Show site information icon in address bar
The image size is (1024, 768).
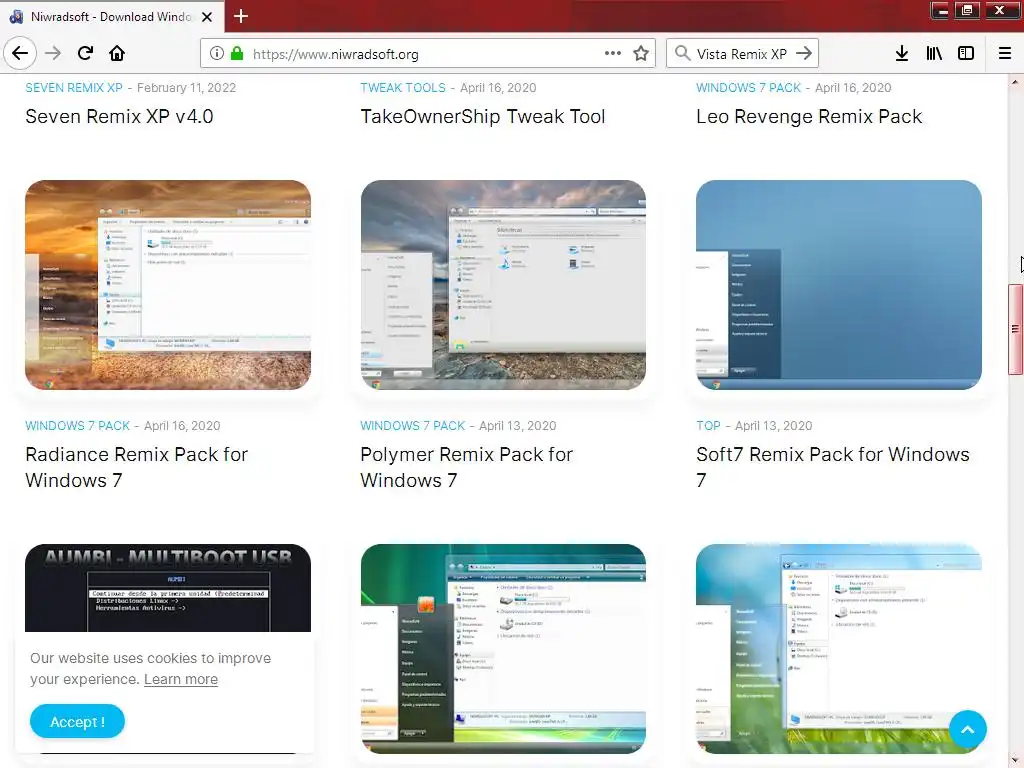pos(217,54)
